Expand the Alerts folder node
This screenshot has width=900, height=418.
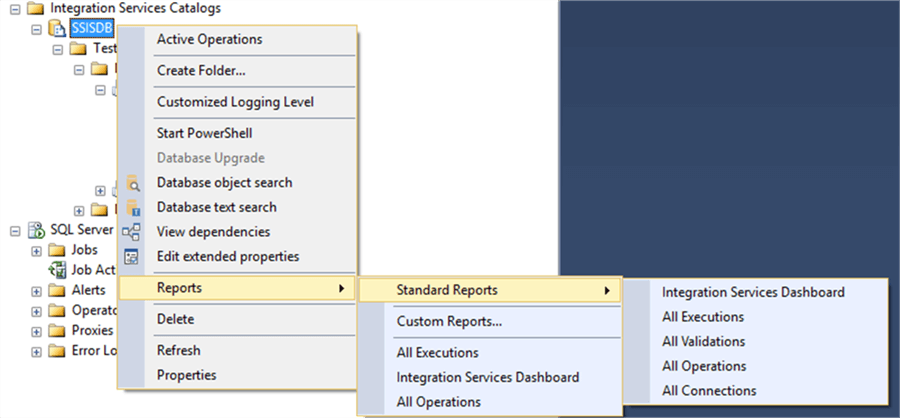point(37,291)
